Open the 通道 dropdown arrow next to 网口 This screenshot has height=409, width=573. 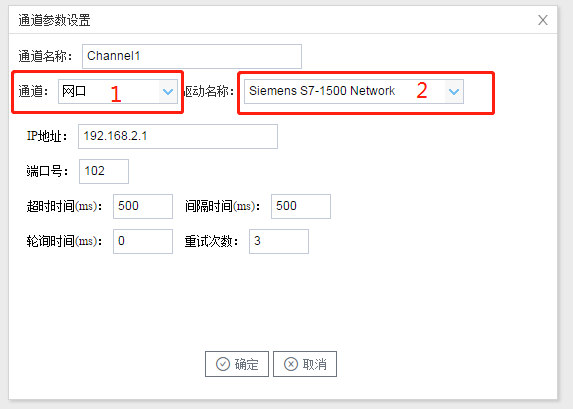[x=168, y=91]
